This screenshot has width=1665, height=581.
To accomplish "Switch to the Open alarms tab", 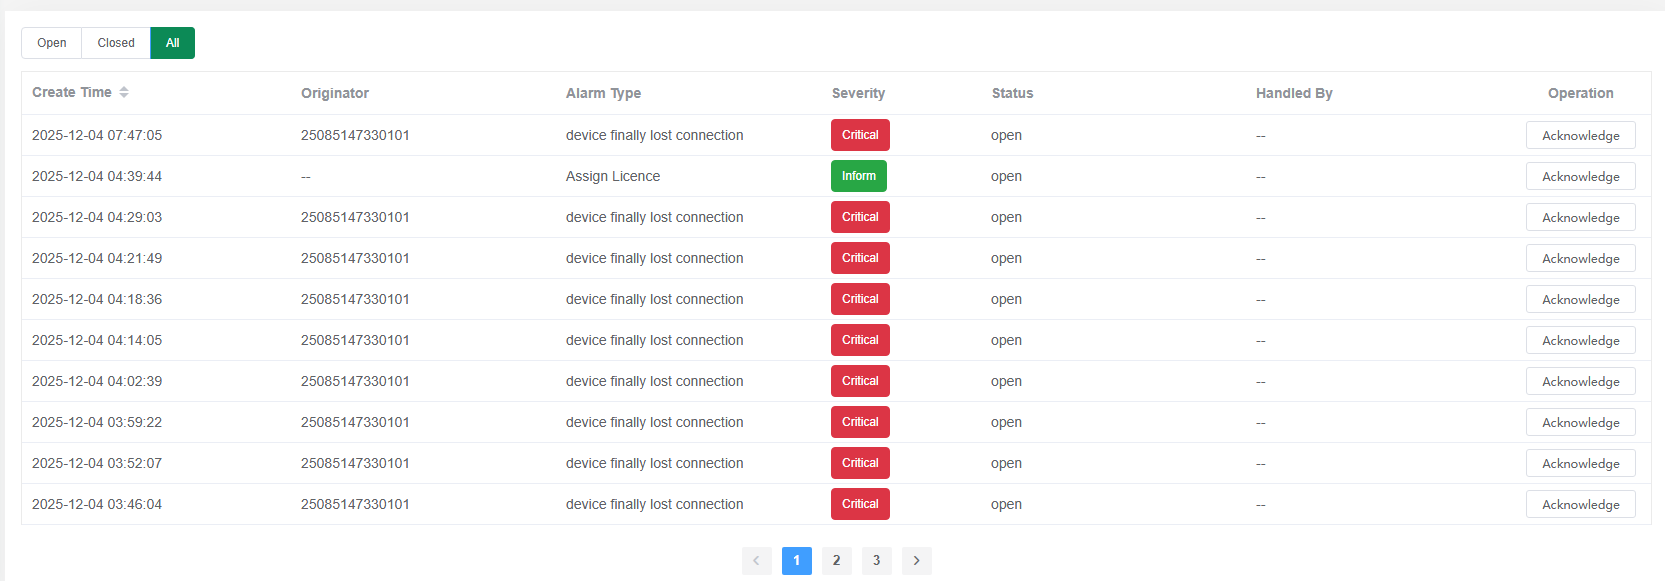I will pos(52,43).
